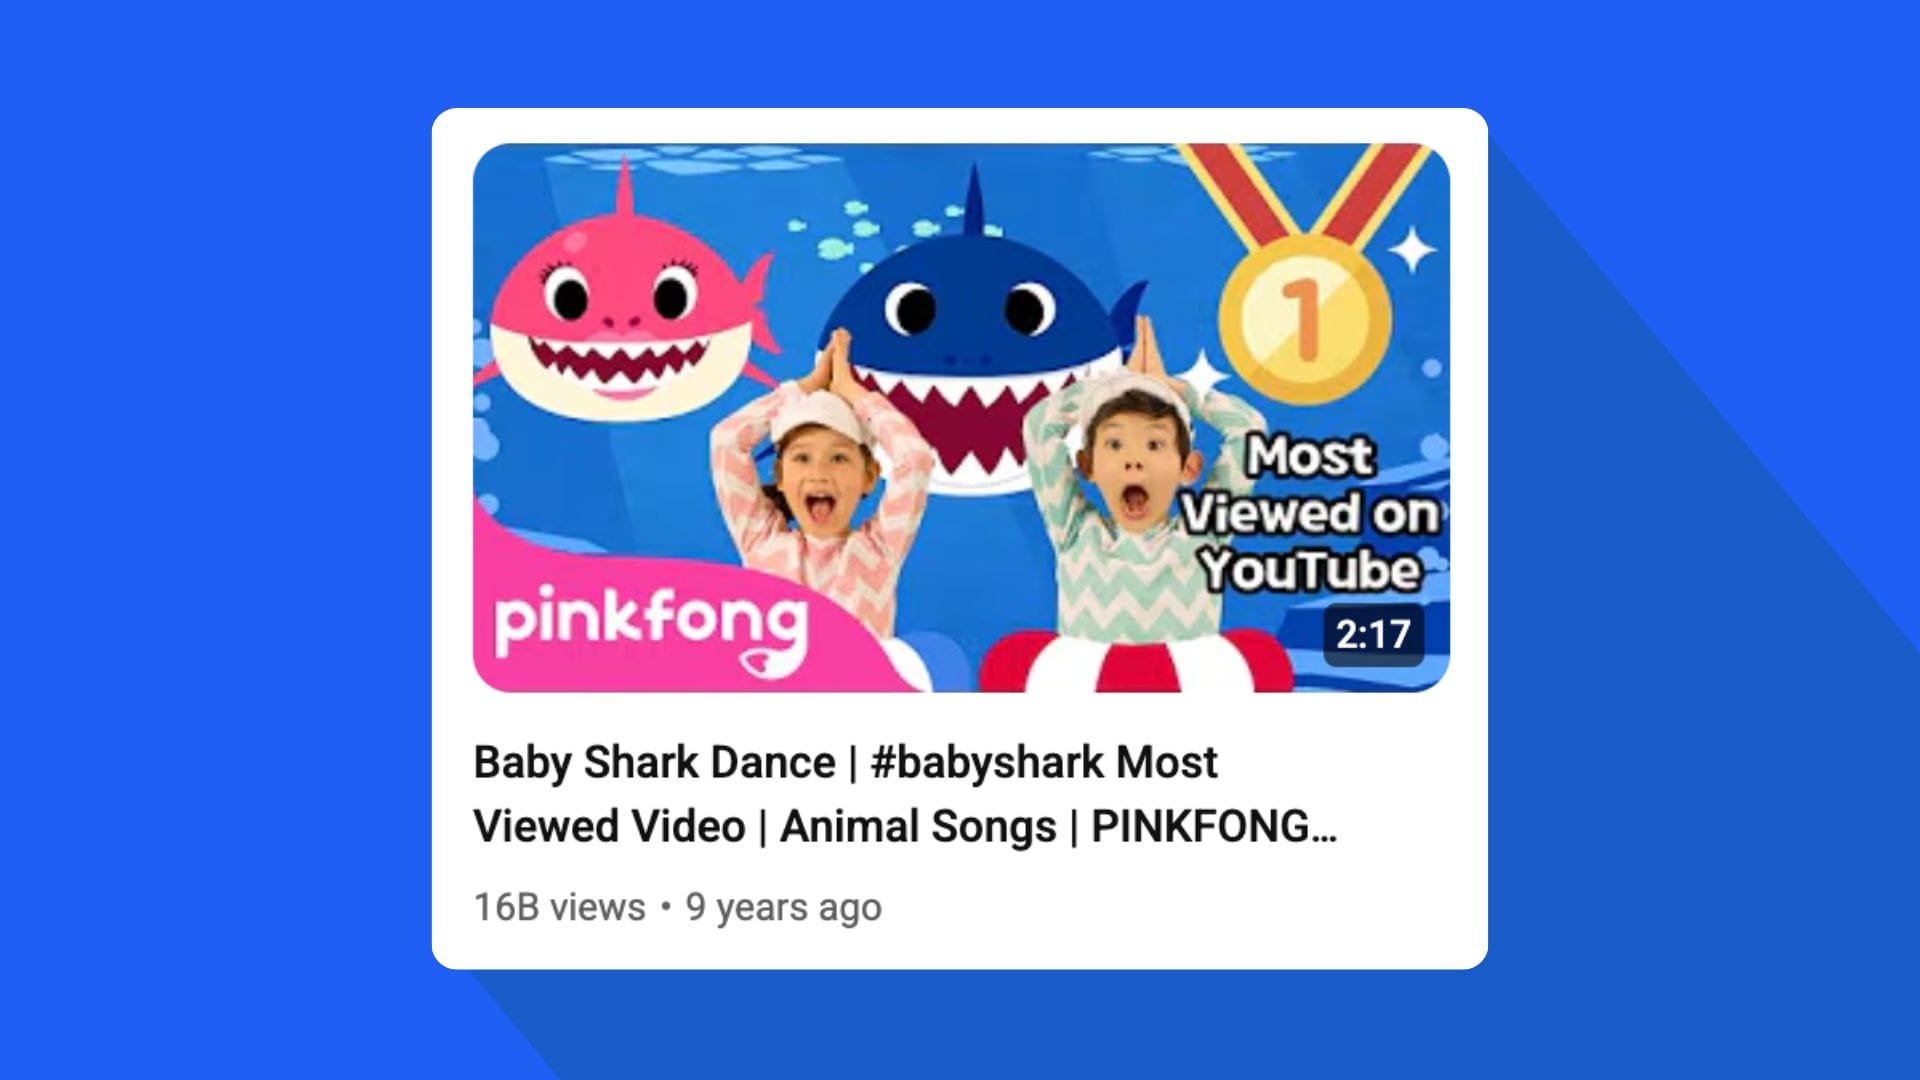Click empty white area beside views text
The image size is (1920, 1080).
coord(1180,908)
